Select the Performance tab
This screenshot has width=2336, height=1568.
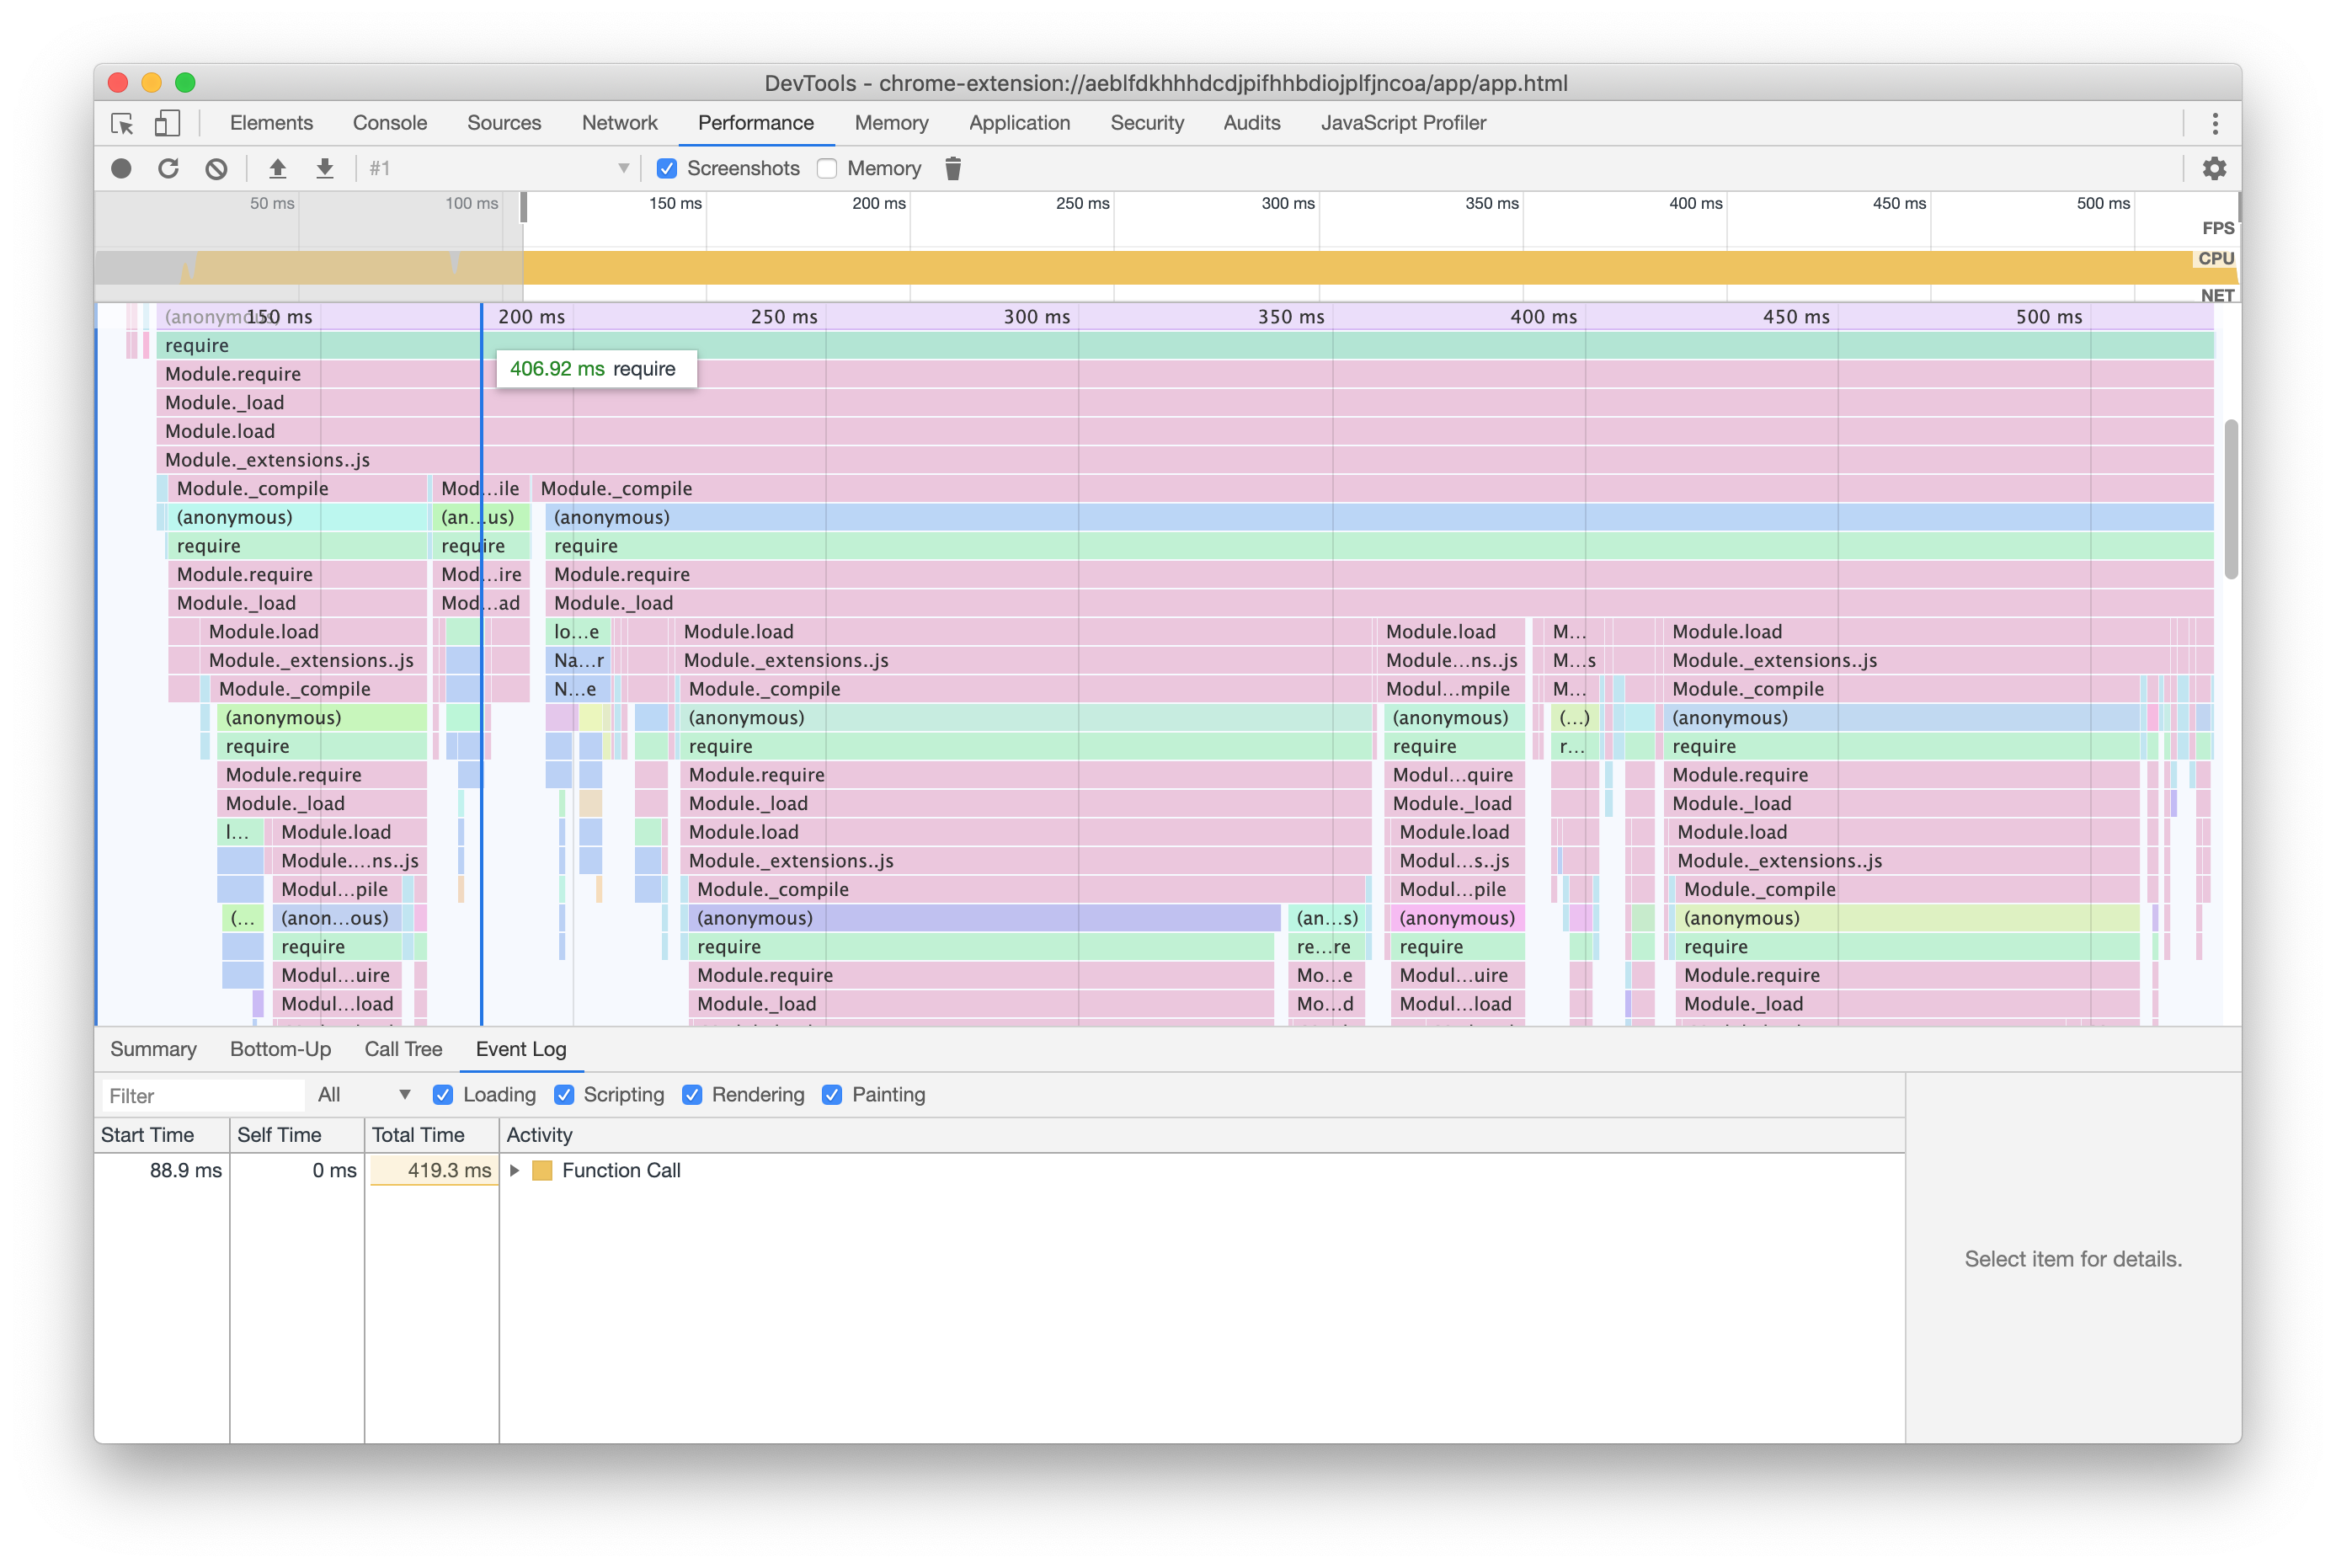point(756,122)
